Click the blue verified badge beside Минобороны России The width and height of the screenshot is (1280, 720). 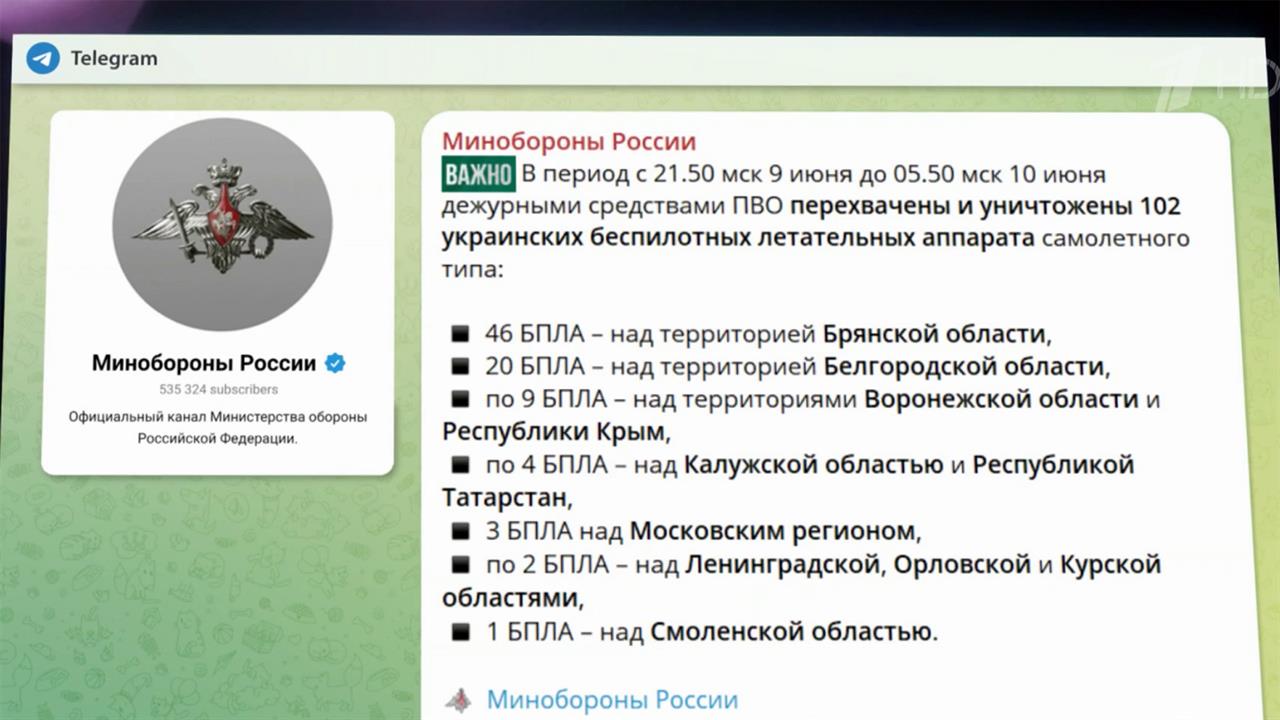[335, 363]
